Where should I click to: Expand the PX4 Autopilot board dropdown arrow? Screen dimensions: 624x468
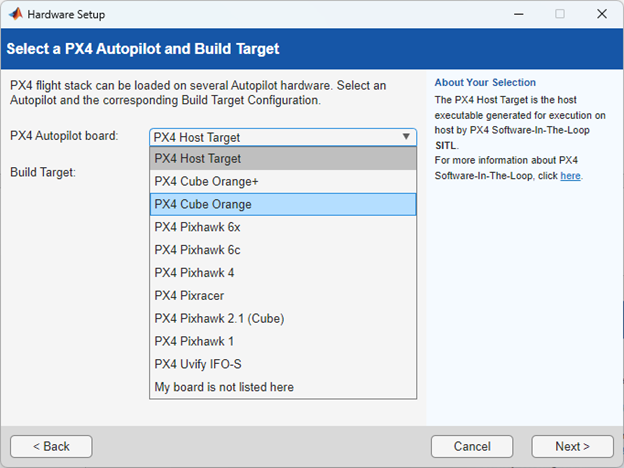pos(406,137)
